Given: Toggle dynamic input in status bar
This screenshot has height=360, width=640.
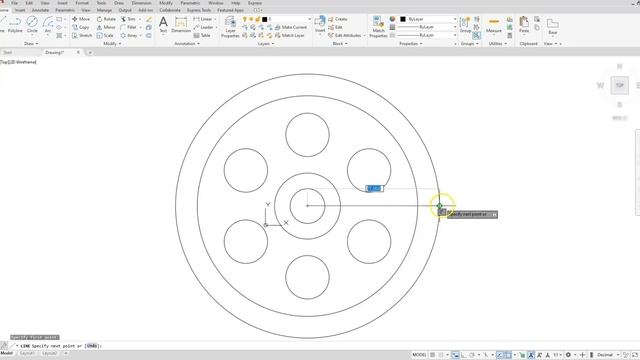Looking at the screenshot, I should pyautogui.click(x=456, y=355).
